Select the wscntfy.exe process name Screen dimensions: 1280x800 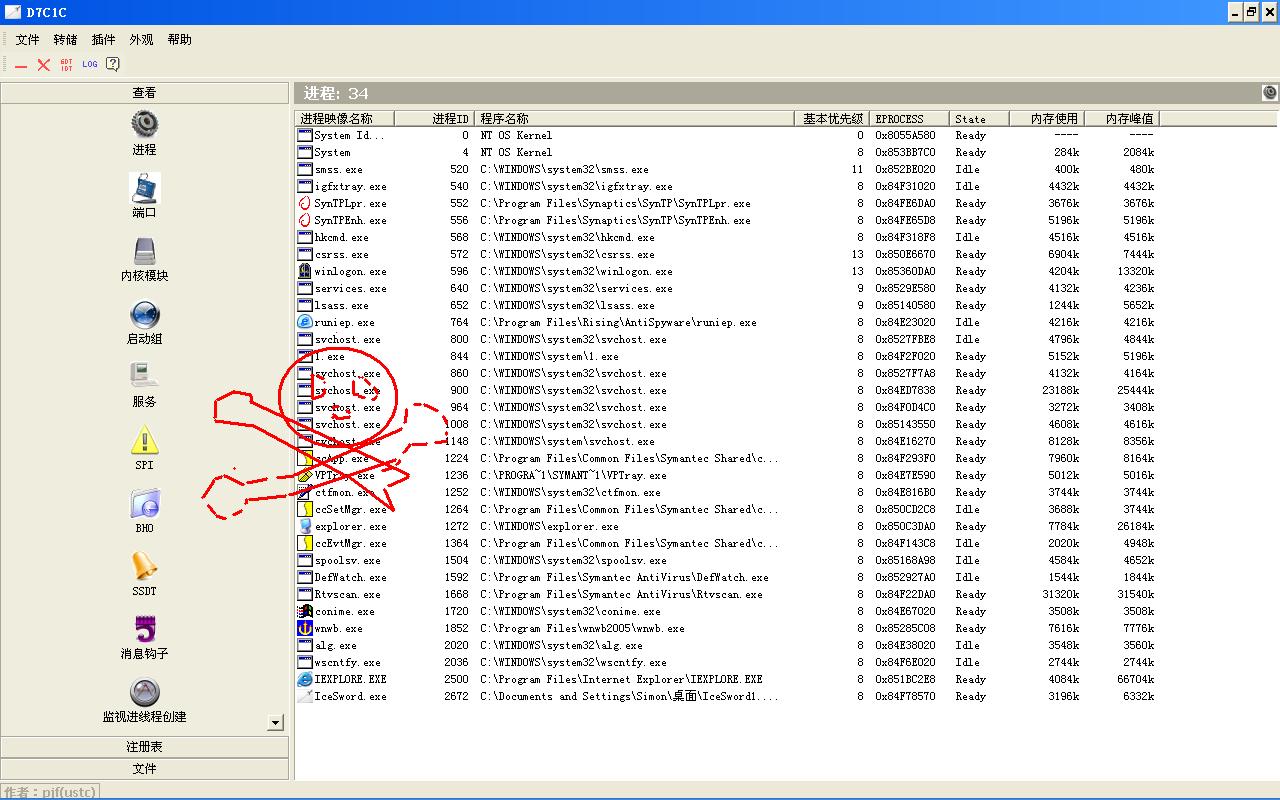coord(347,662)
